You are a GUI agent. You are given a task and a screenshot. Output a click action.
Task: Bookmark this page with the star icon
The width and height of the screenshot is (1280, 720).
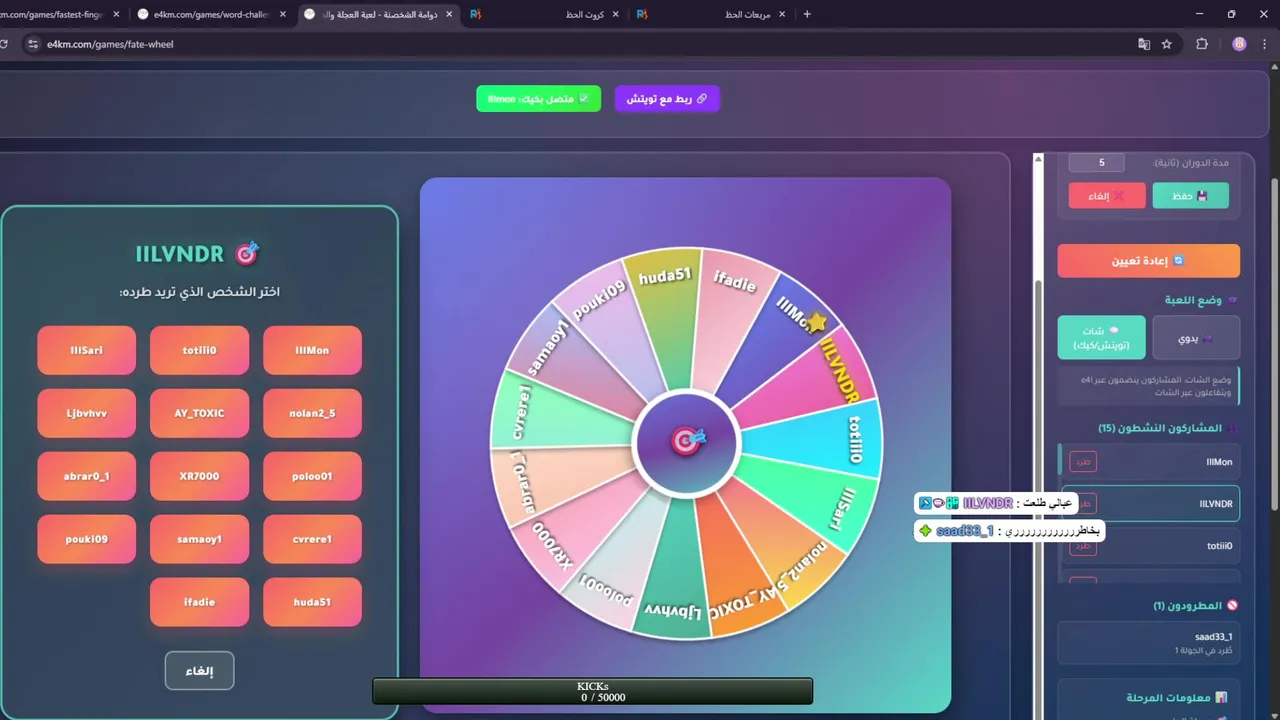[x=1166, y=44]
